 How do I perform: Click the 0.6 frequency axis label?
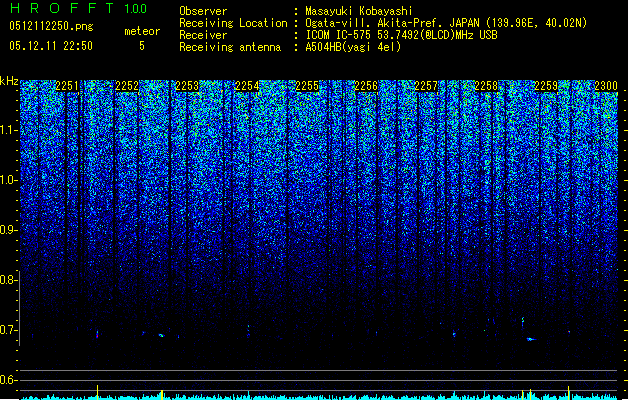click(8, 380)
